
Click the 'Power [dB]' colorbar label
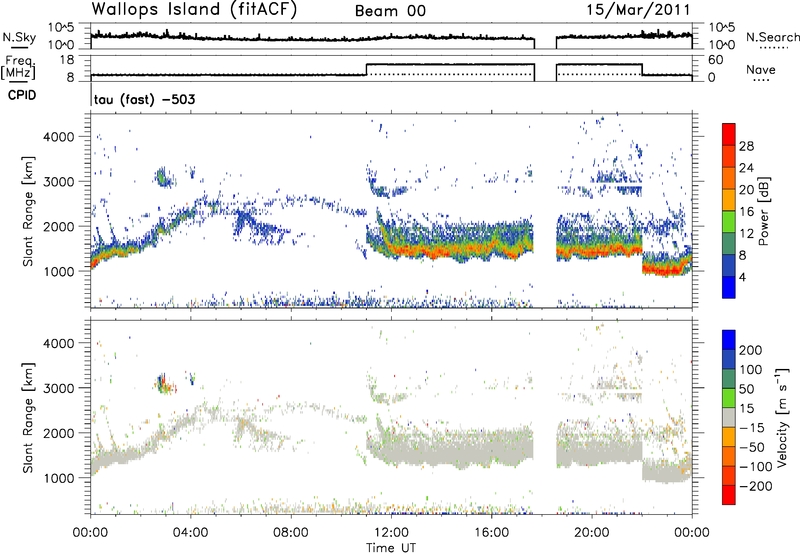pos(763,211)
